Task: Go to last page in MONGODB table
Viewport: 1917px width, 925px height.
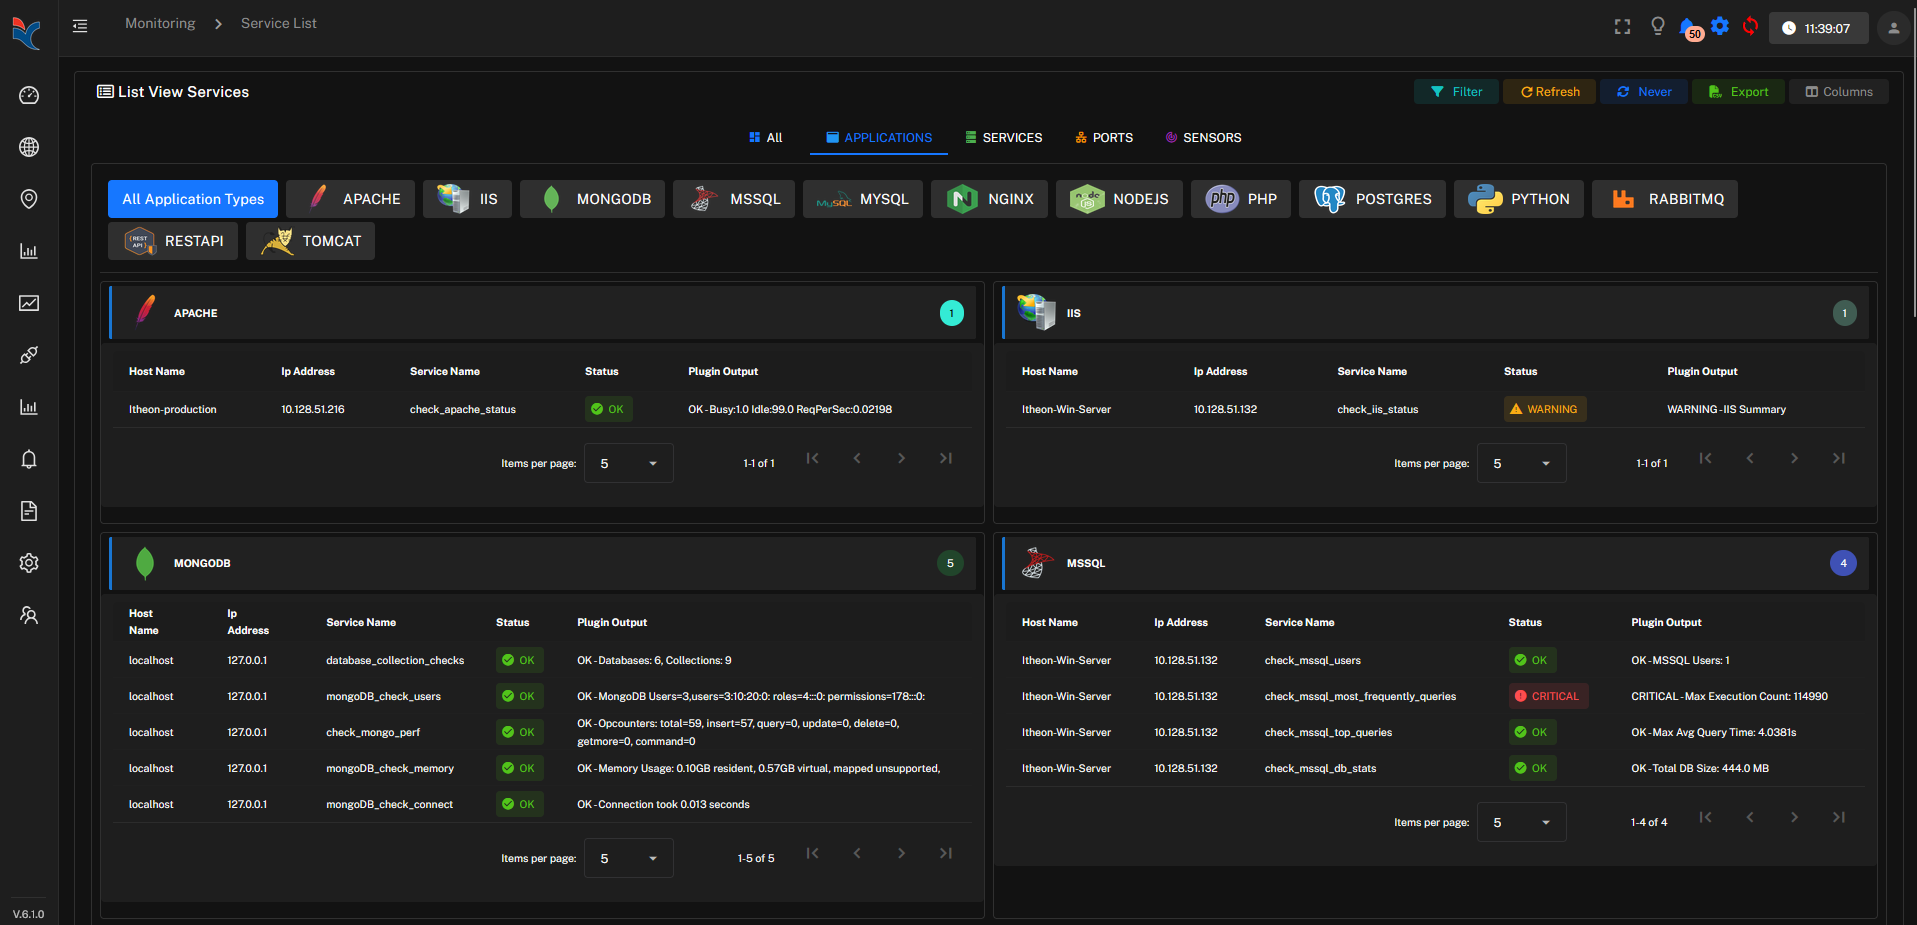Action: pyautogui.click(x=945, y=853)
